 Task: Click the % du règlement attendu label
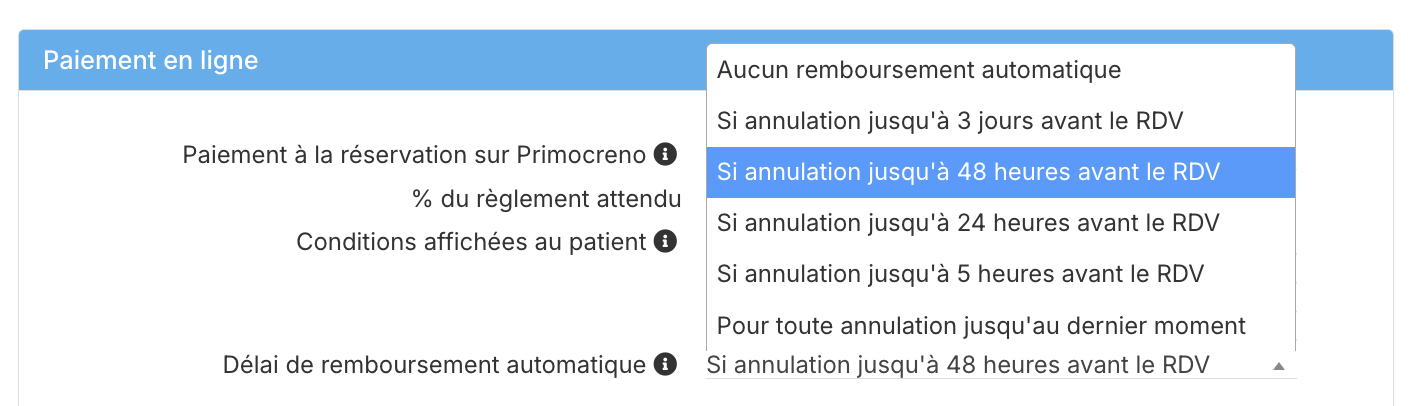pyautogui.click(x=547, y=198)
